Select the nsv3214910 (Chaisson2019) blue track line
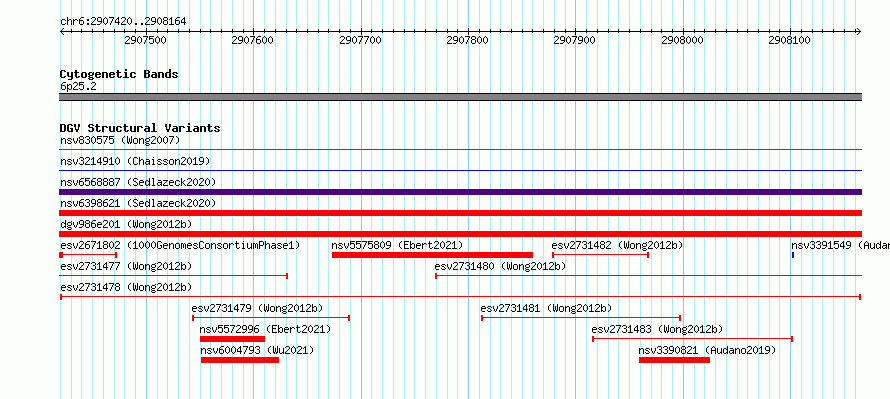Viewport: 890px width, 399px height. (461, 170)
